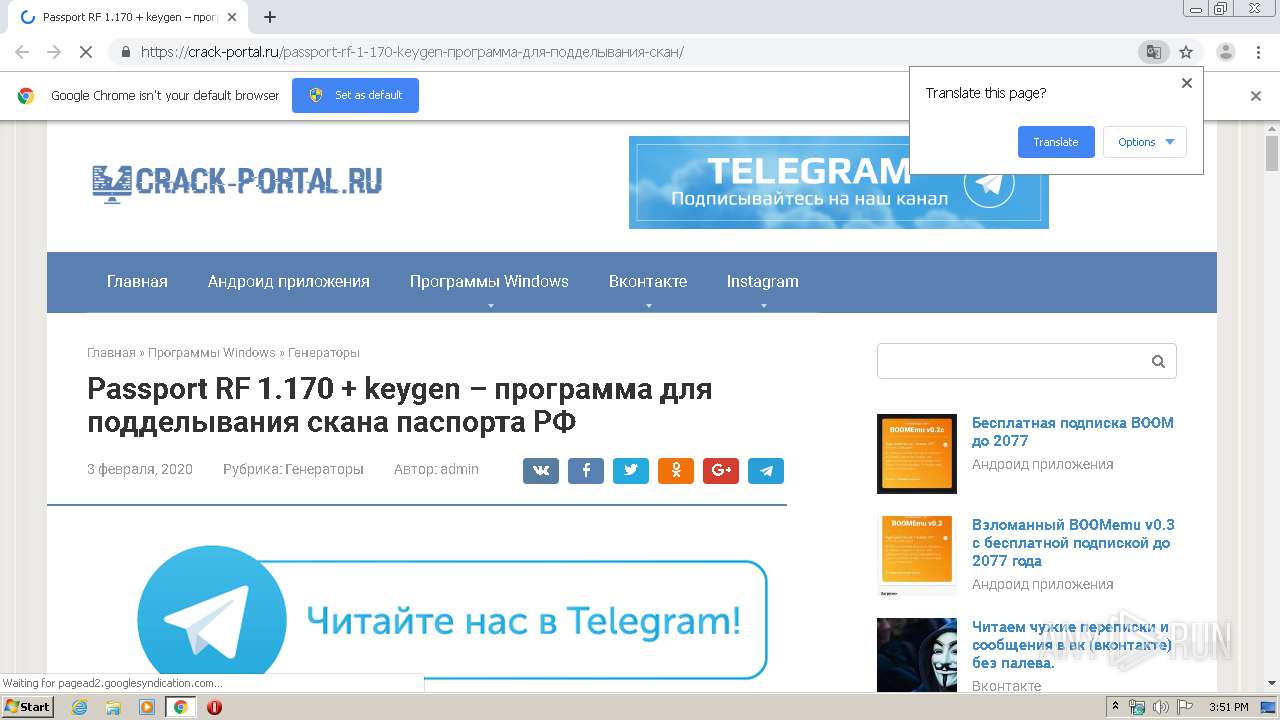The width and height of the screenshot is (1280, 720).
Task: Click the Anonymous mask thumbnail
Action: 917,655
